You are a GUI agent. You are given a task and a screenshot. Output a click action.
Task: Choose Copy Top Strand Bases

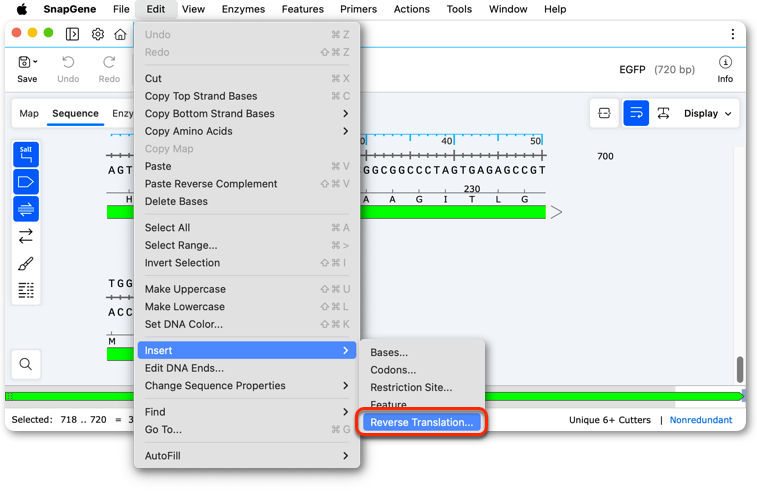pyautogui.click(x=247, y=96)
